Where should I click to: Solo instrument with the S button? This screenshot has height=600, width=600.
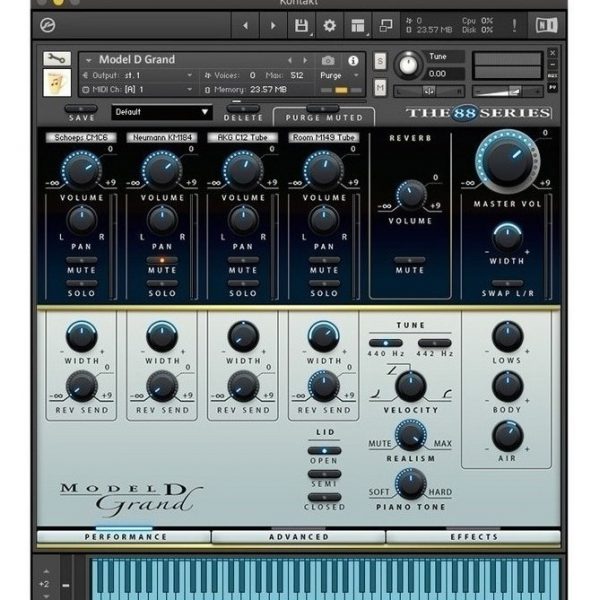pyautogui.click(x=380, y=61)
